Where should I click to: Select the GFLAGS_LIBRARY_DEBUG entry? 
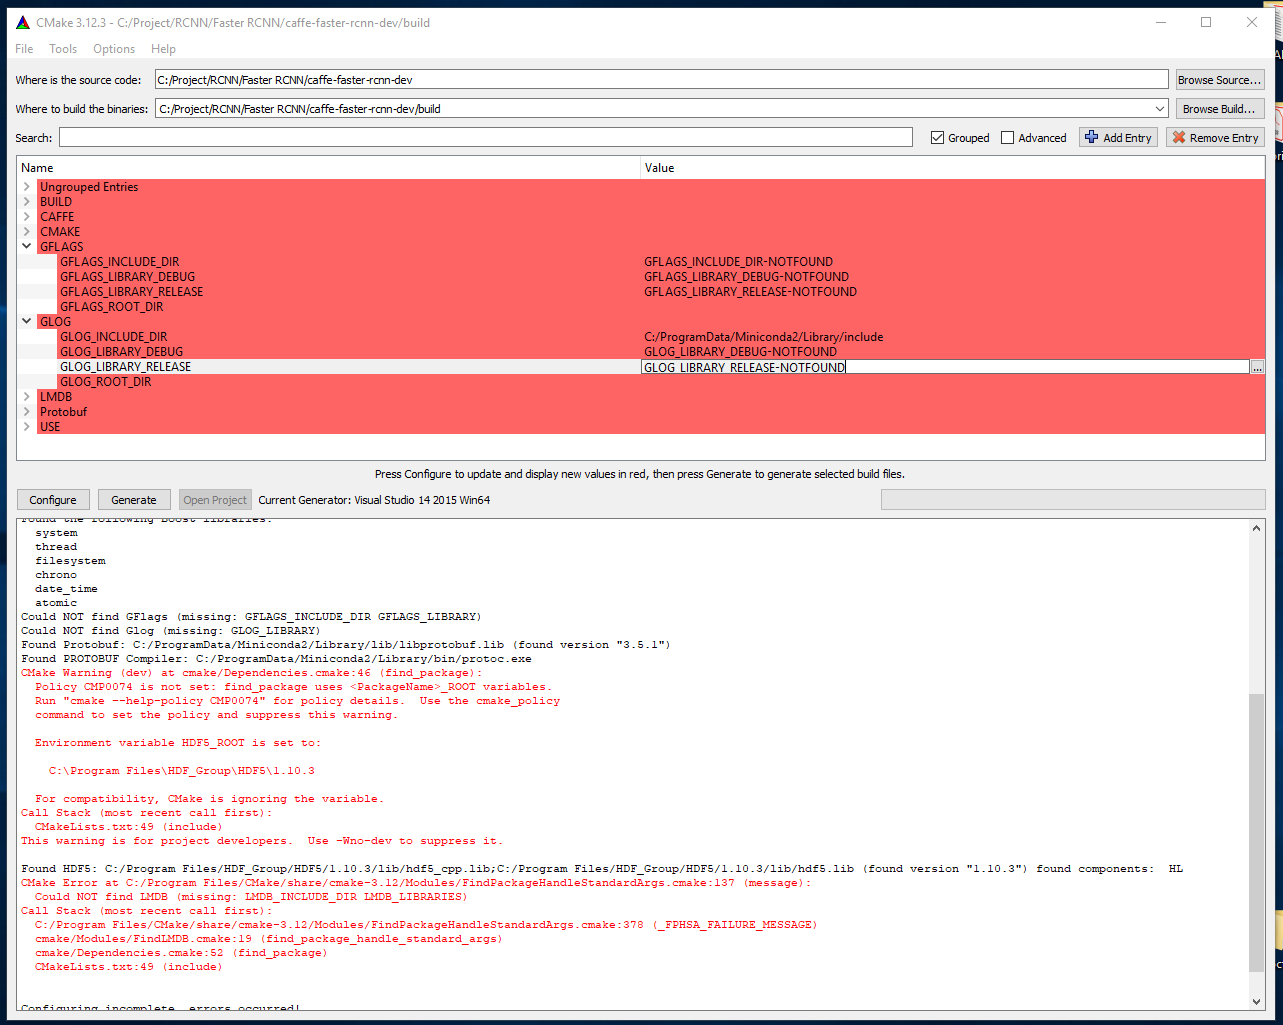coord(128,277)
